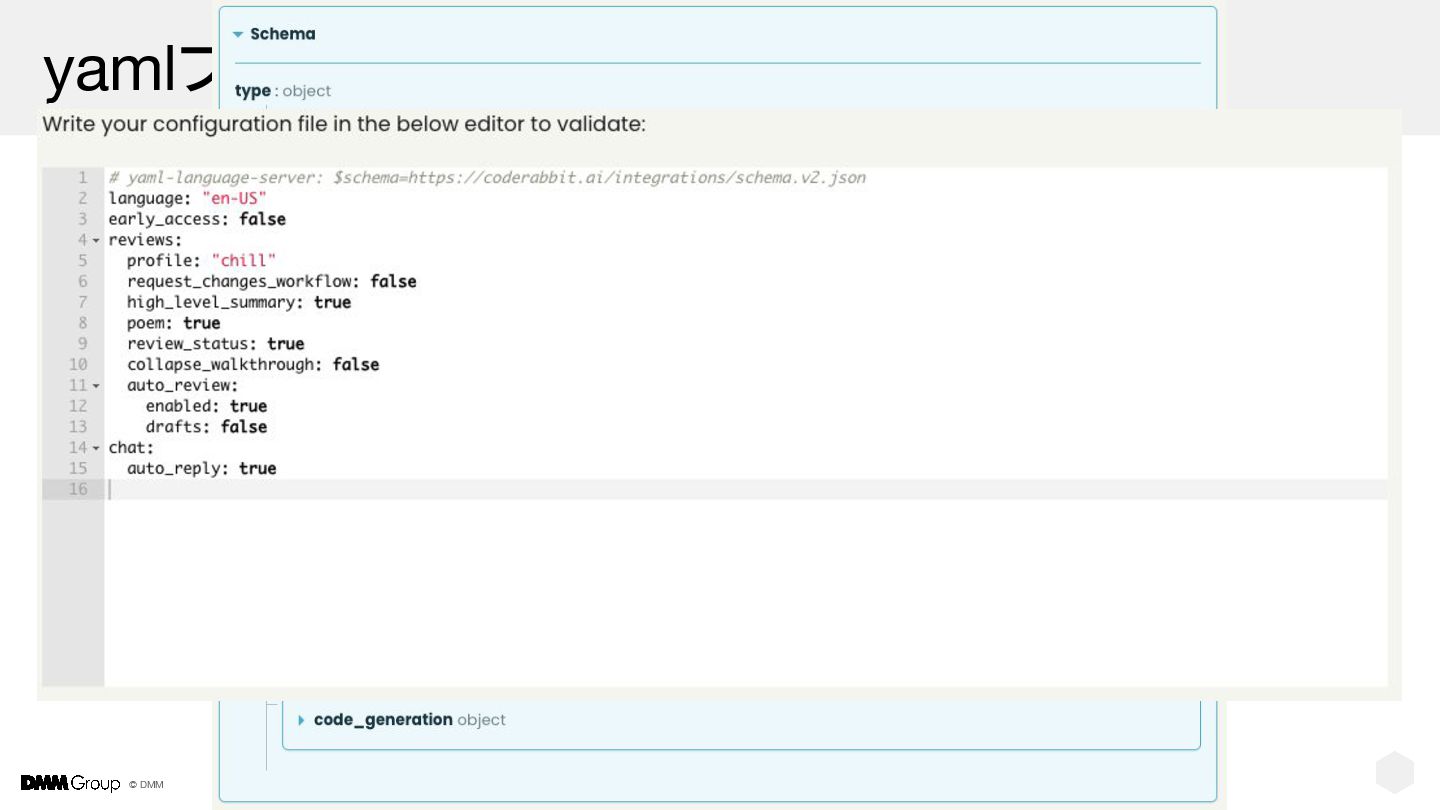The image size is (1440, 810).
Task: Click the early_access false value
Action: pos(262,219)
